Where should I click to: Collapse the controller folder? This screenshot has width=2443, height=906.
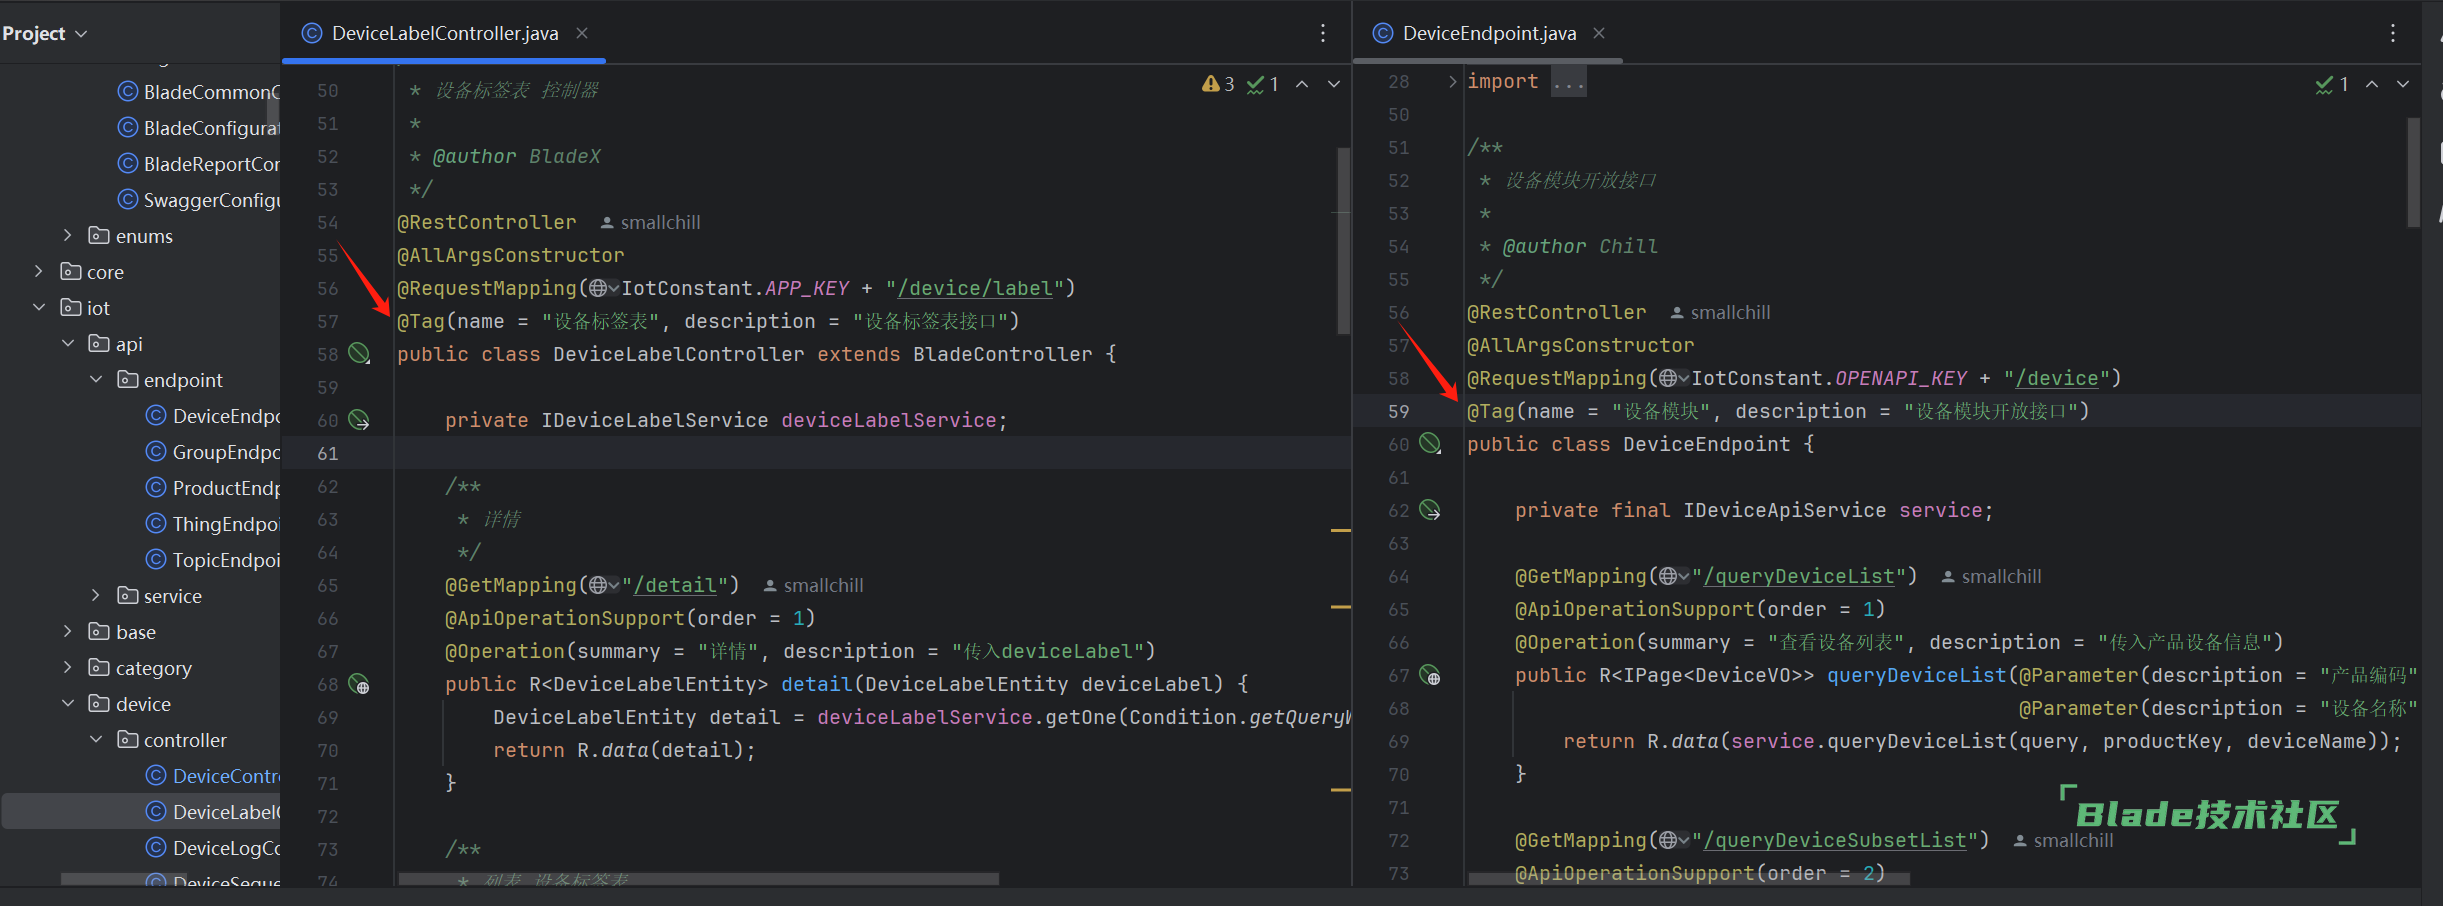[96, 739]
